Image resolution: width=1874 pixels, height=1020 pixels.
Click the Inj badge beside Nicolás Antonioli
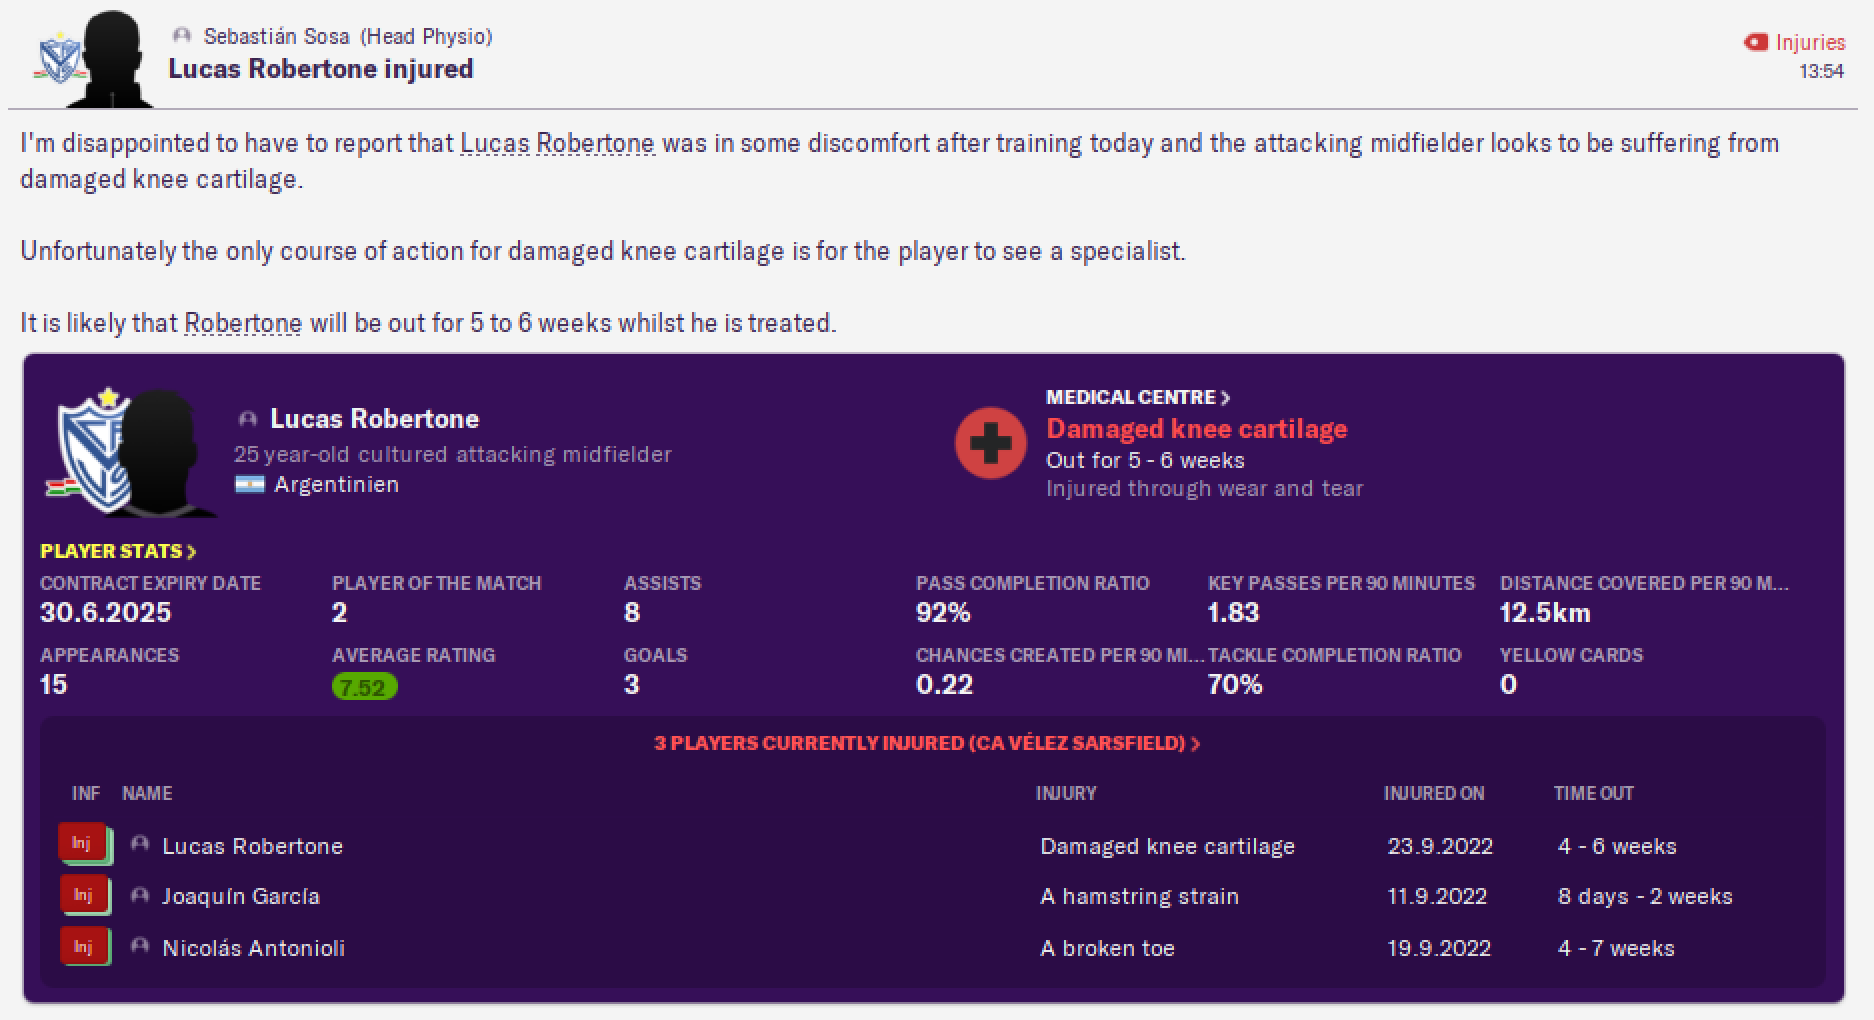tap(84, 947)
